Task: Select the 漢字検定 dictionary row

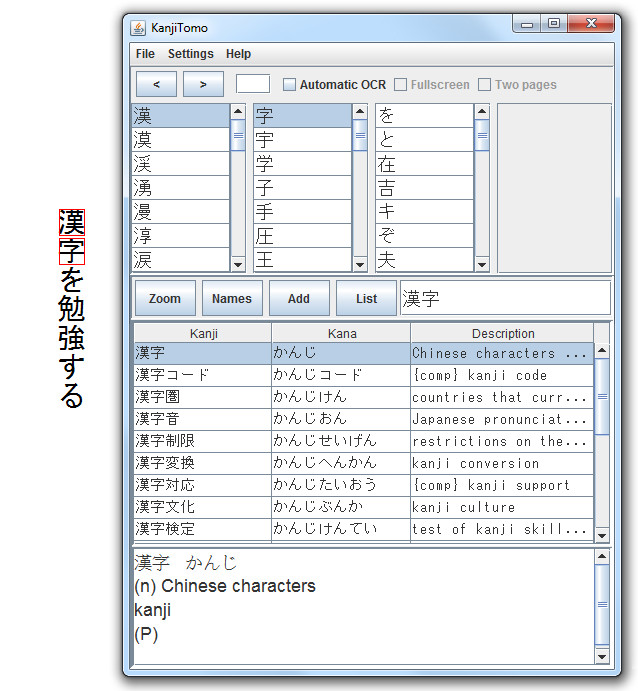Action: (364, 529)
